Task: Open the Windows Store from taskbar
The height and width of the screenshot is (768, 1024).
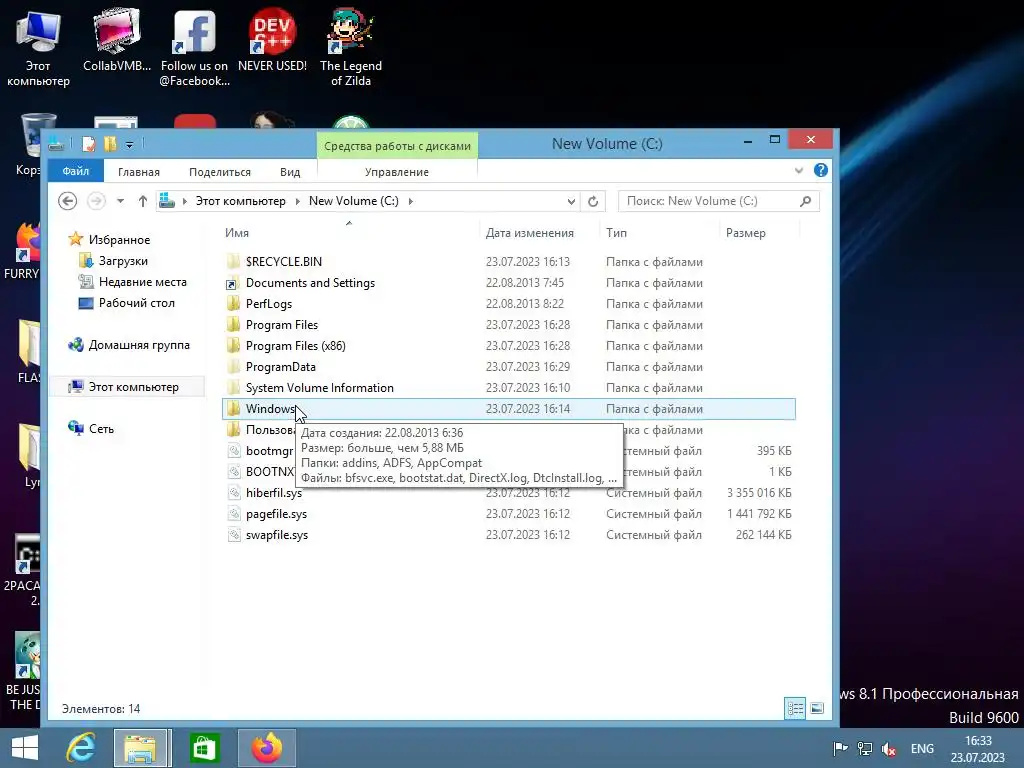Action: pyautogui.click(x=204, y=748)
